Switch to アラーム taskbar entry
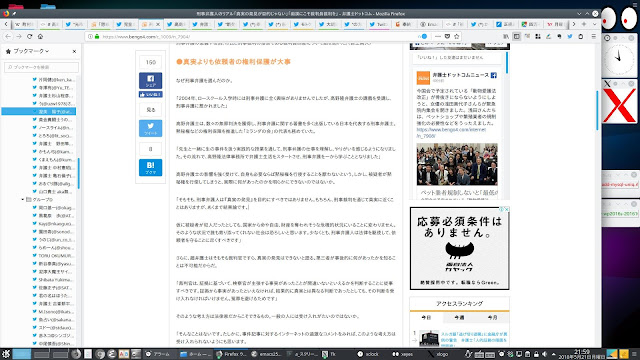640x360 pixels. click(x=158, y=354)
